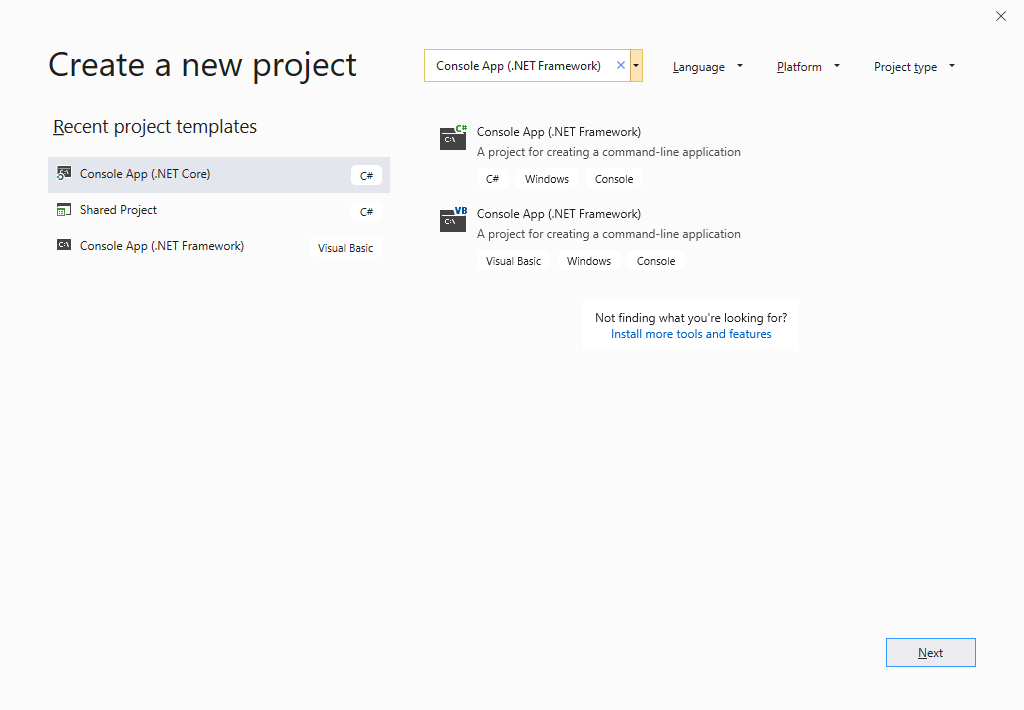Open the Language filter dropdown
Viewport: 1024px width, 710px height.
(x=707, y=66)
